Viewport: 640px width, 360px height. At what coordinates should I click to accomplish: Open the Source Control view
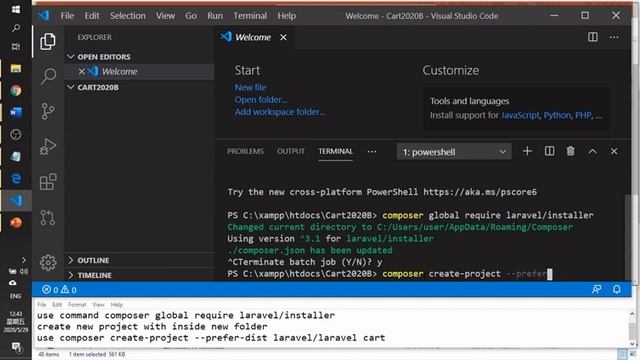(48, 111)
